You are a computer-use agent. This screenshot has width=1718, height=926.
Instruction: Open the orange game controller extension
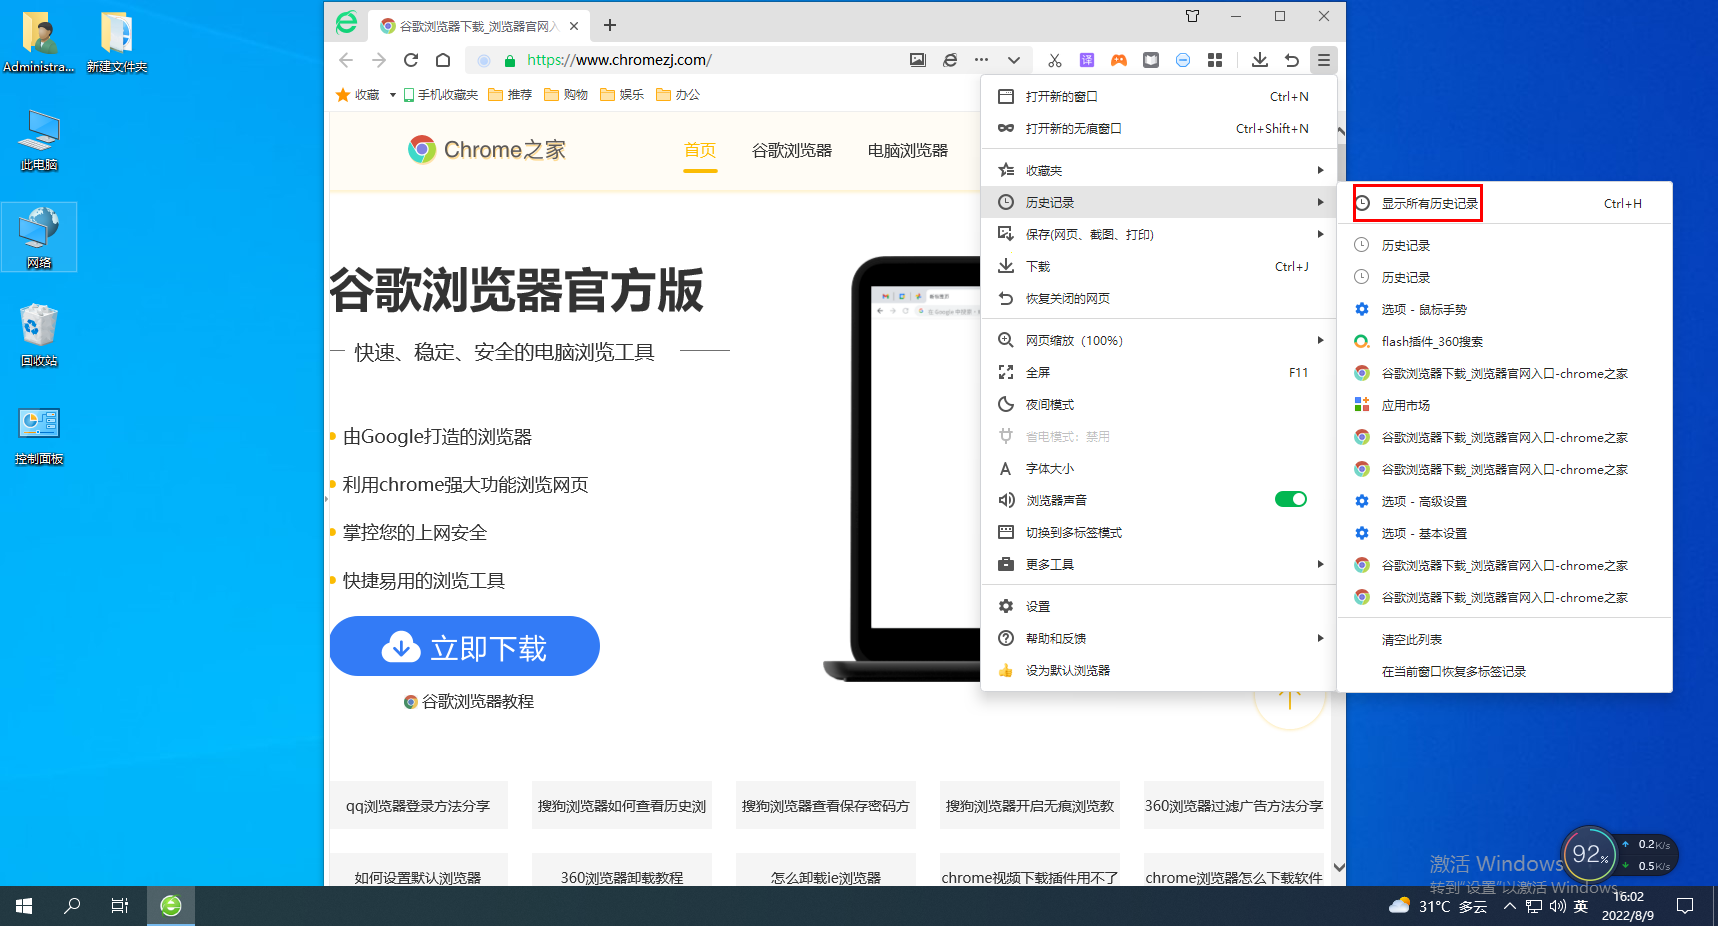coord(1119,60)
